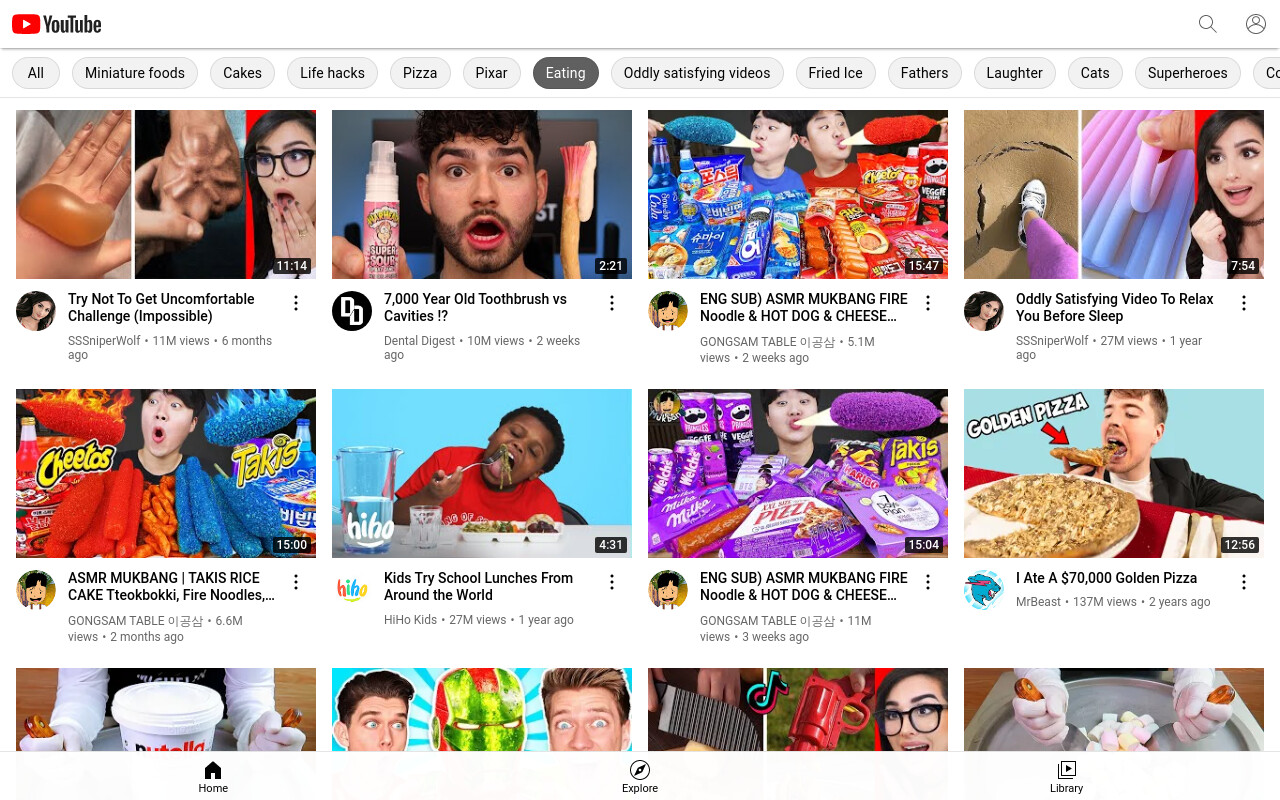Open Try Not To Get Uncomfortable Challenge title
Image resolution: width=1280 pixels, height=800 pixels.
[161, 307]
